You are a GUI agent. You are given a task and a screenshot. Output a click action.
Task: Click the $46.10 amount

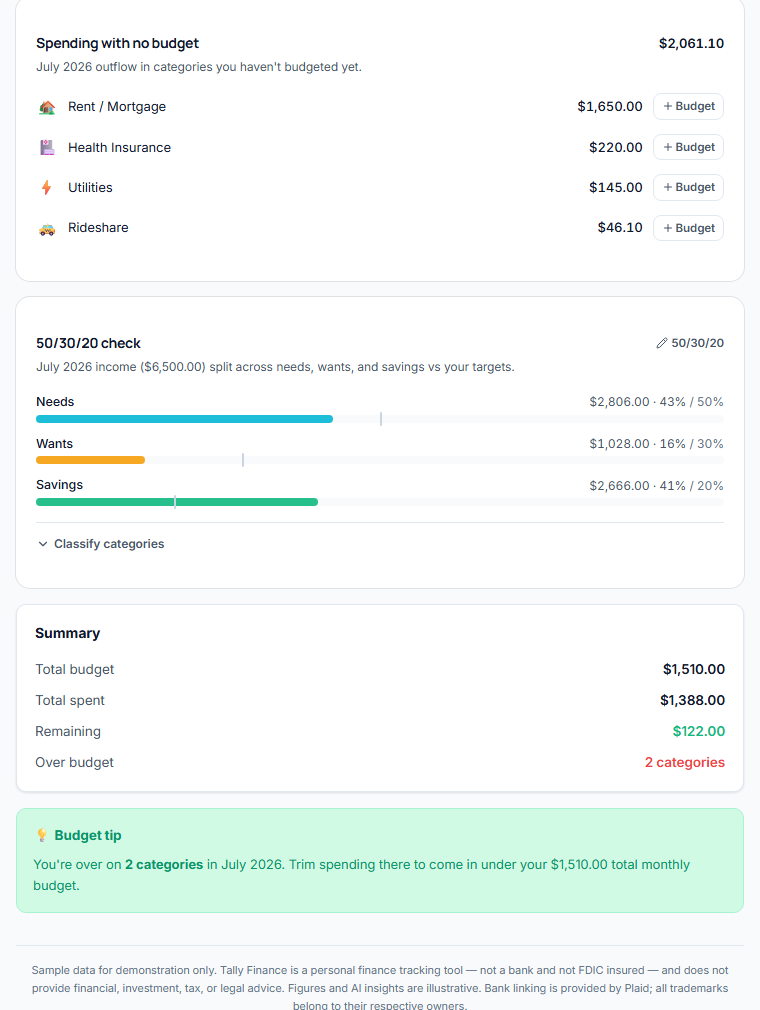tap(620, 227)
